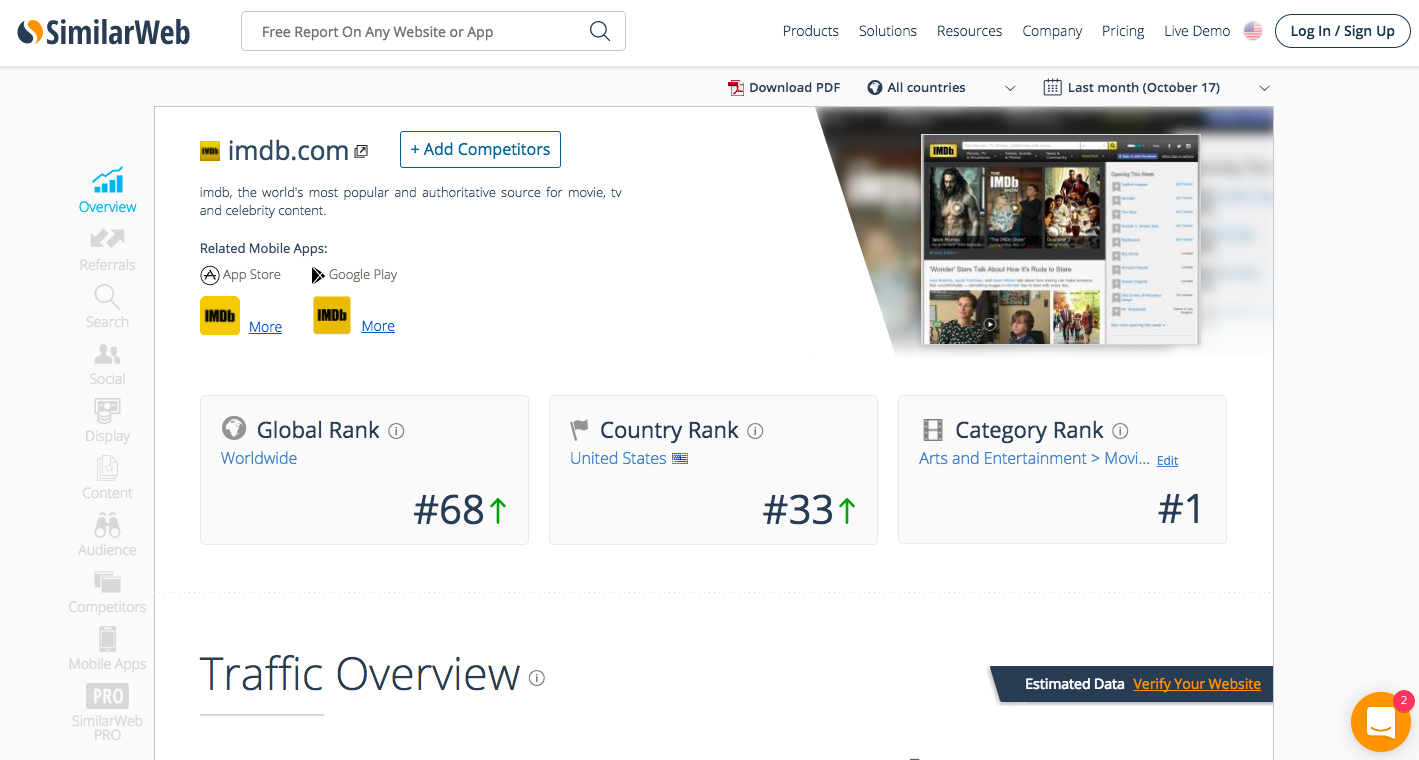
Task: Open the chat support bubble
Action: pyautogui.click(x=1381, y=722)
